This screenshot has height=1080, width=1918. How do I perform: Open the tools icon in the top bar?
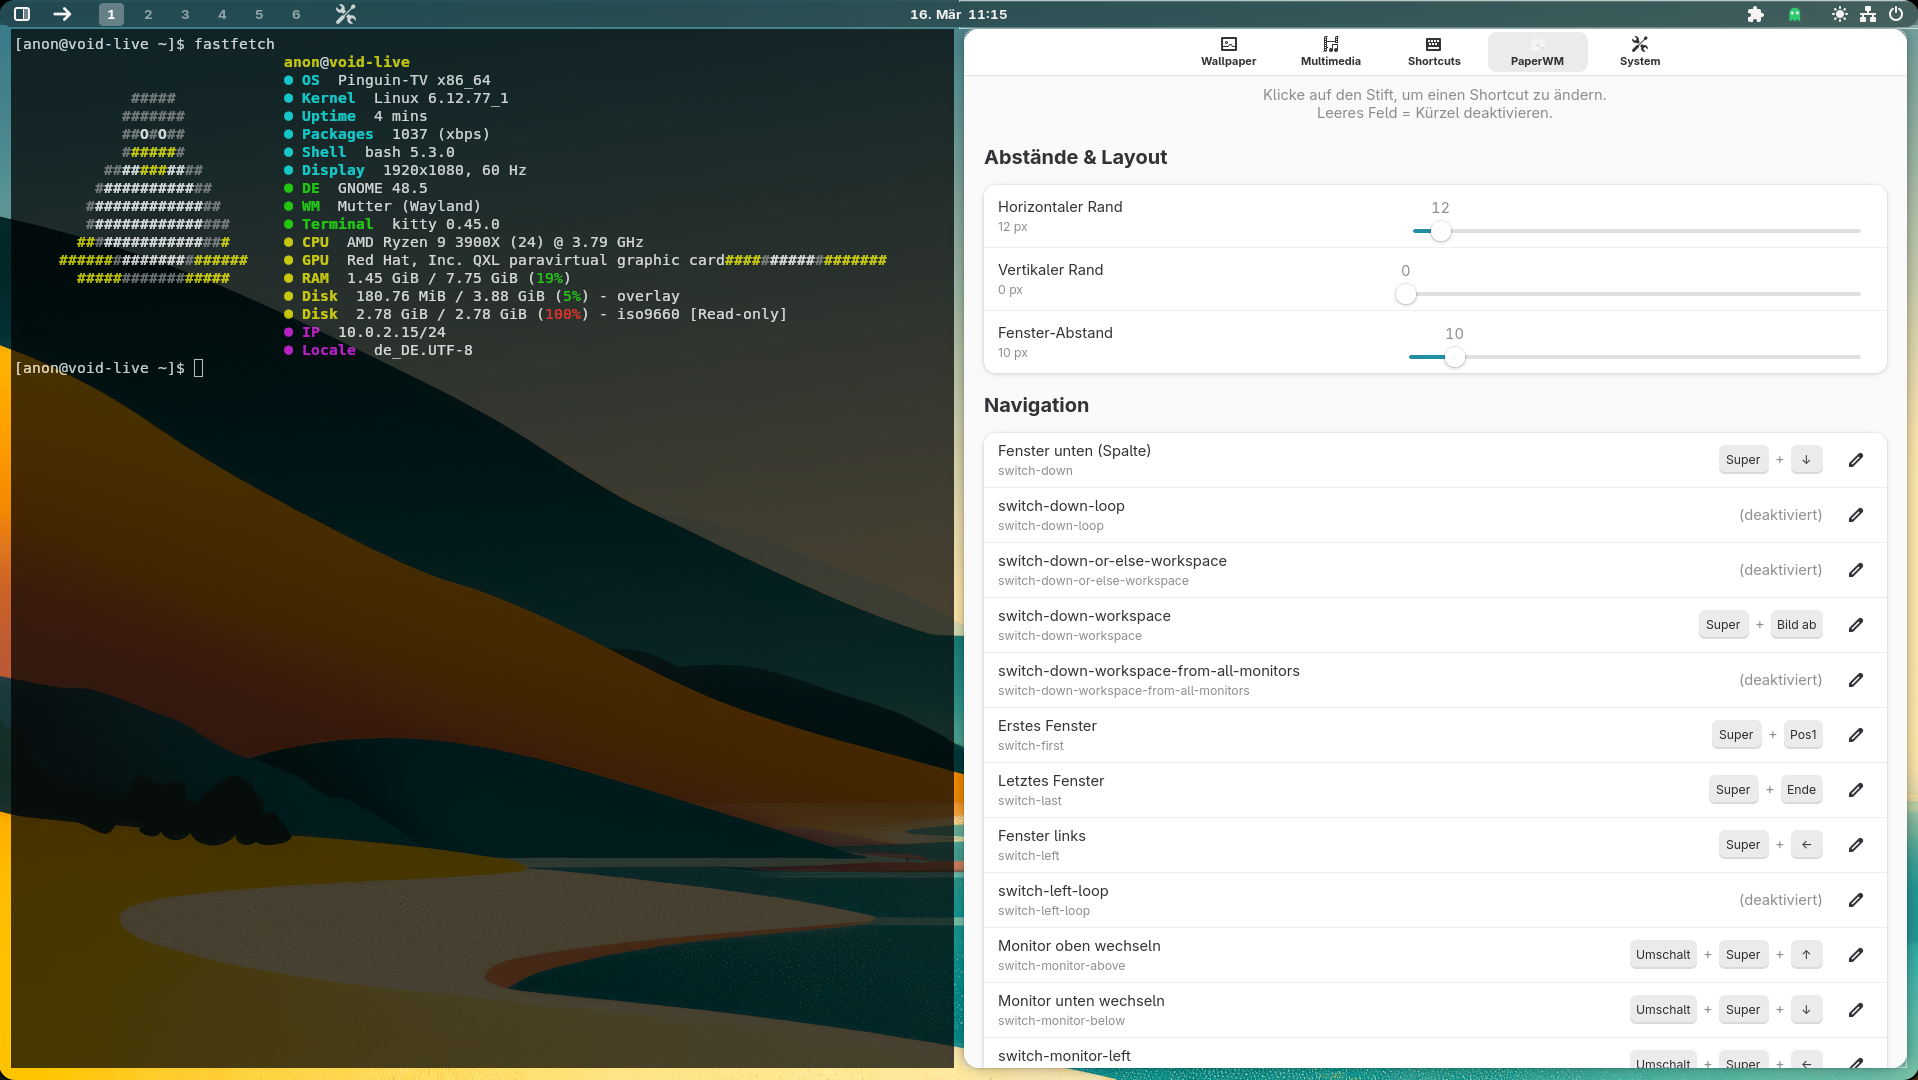345,14
